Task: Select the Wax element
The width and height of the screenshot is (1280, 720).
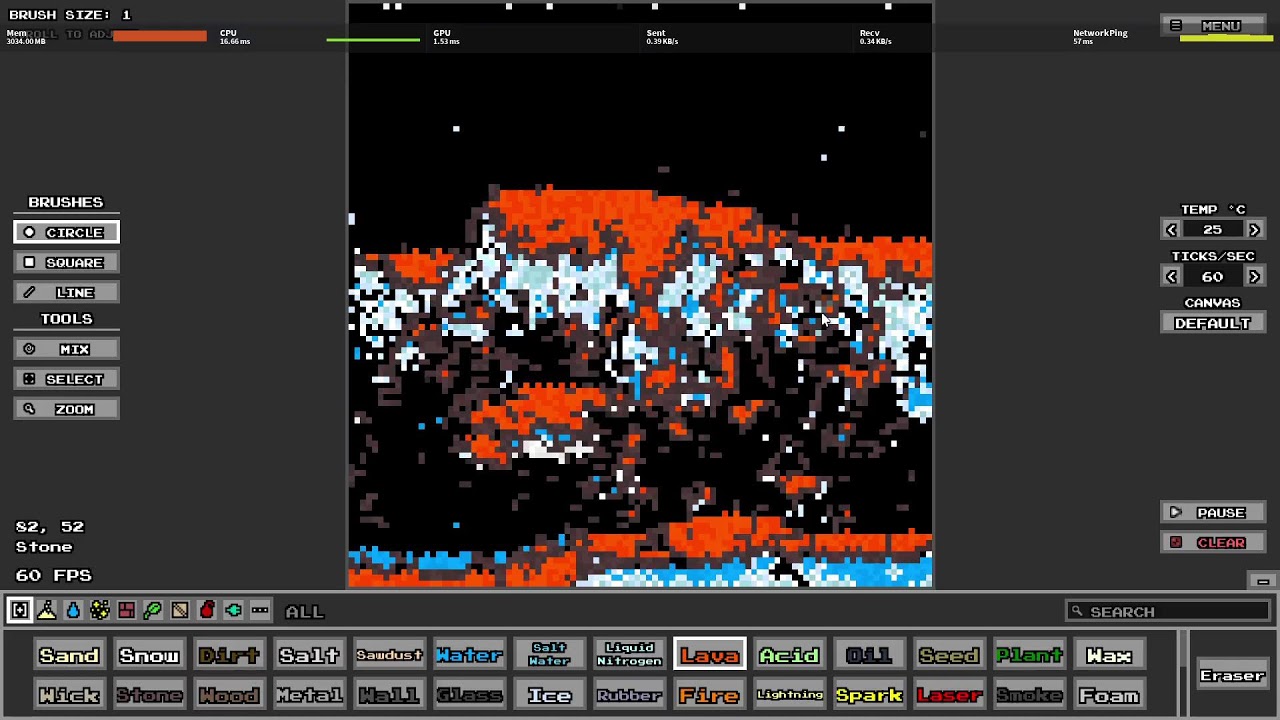Action: pos(1109,655)
